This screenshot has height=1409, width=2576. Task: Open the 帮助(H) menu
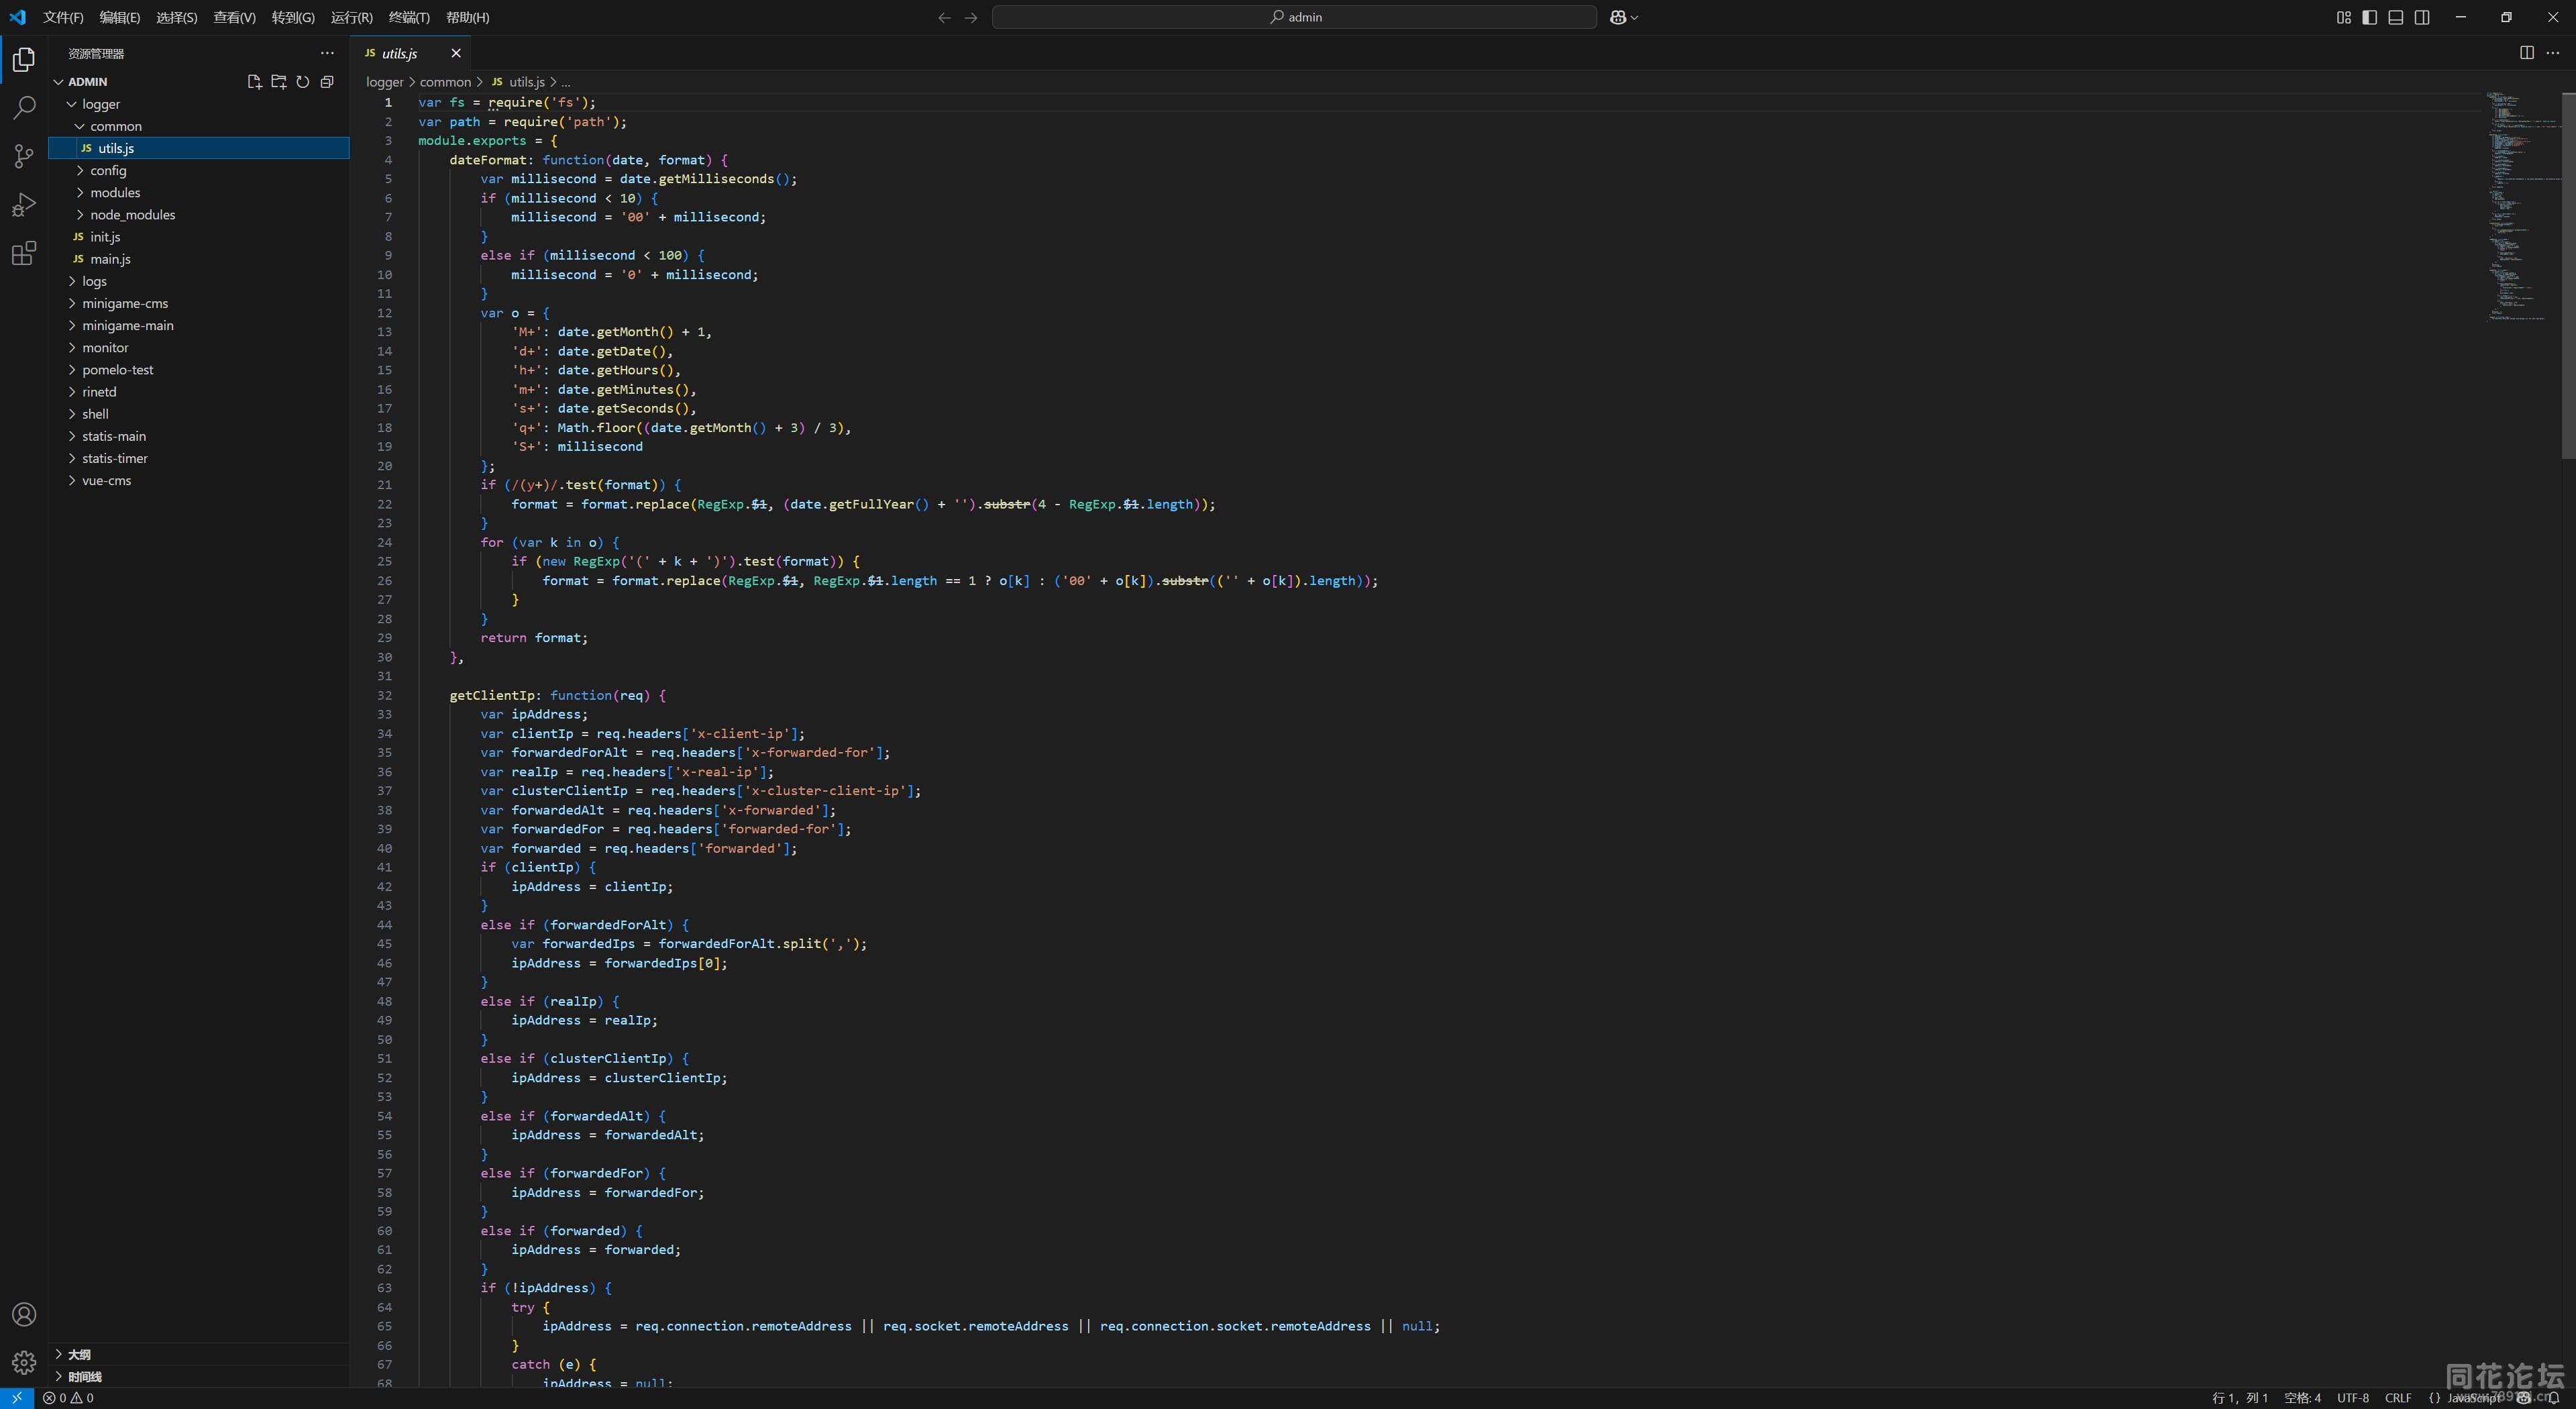click(468, 17)
